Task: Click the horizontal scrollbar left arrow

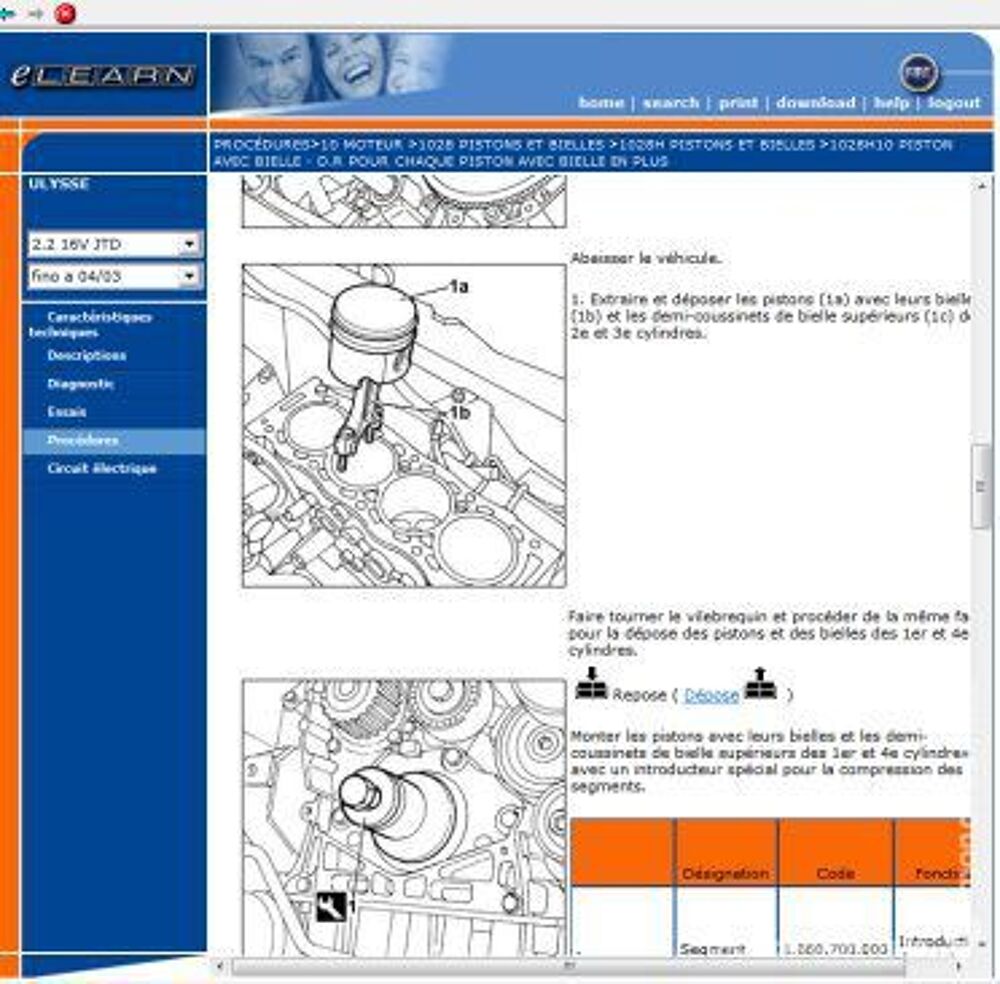Action: click(220, 967)
